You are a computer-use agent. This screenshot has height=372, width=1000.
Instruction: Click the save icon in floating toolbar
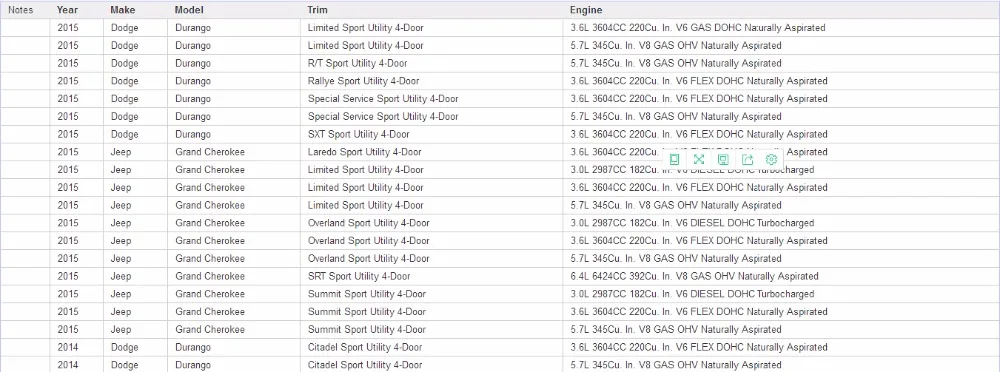(x=723, y=160)
